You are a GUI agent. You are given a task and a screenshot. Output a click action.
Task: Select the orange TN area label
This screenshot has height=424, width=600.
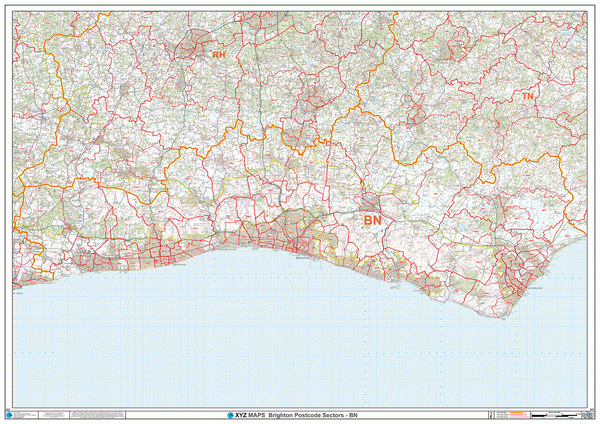pos(527,97)
